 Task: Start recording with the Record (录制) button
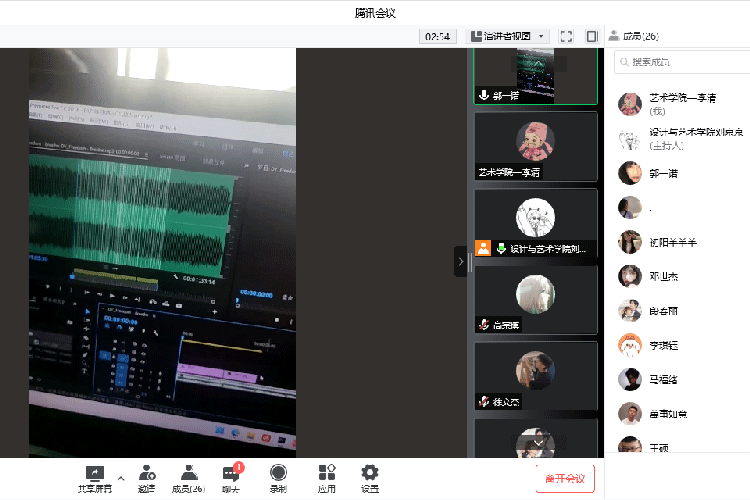pyautogui.click(x=278, y=477)
